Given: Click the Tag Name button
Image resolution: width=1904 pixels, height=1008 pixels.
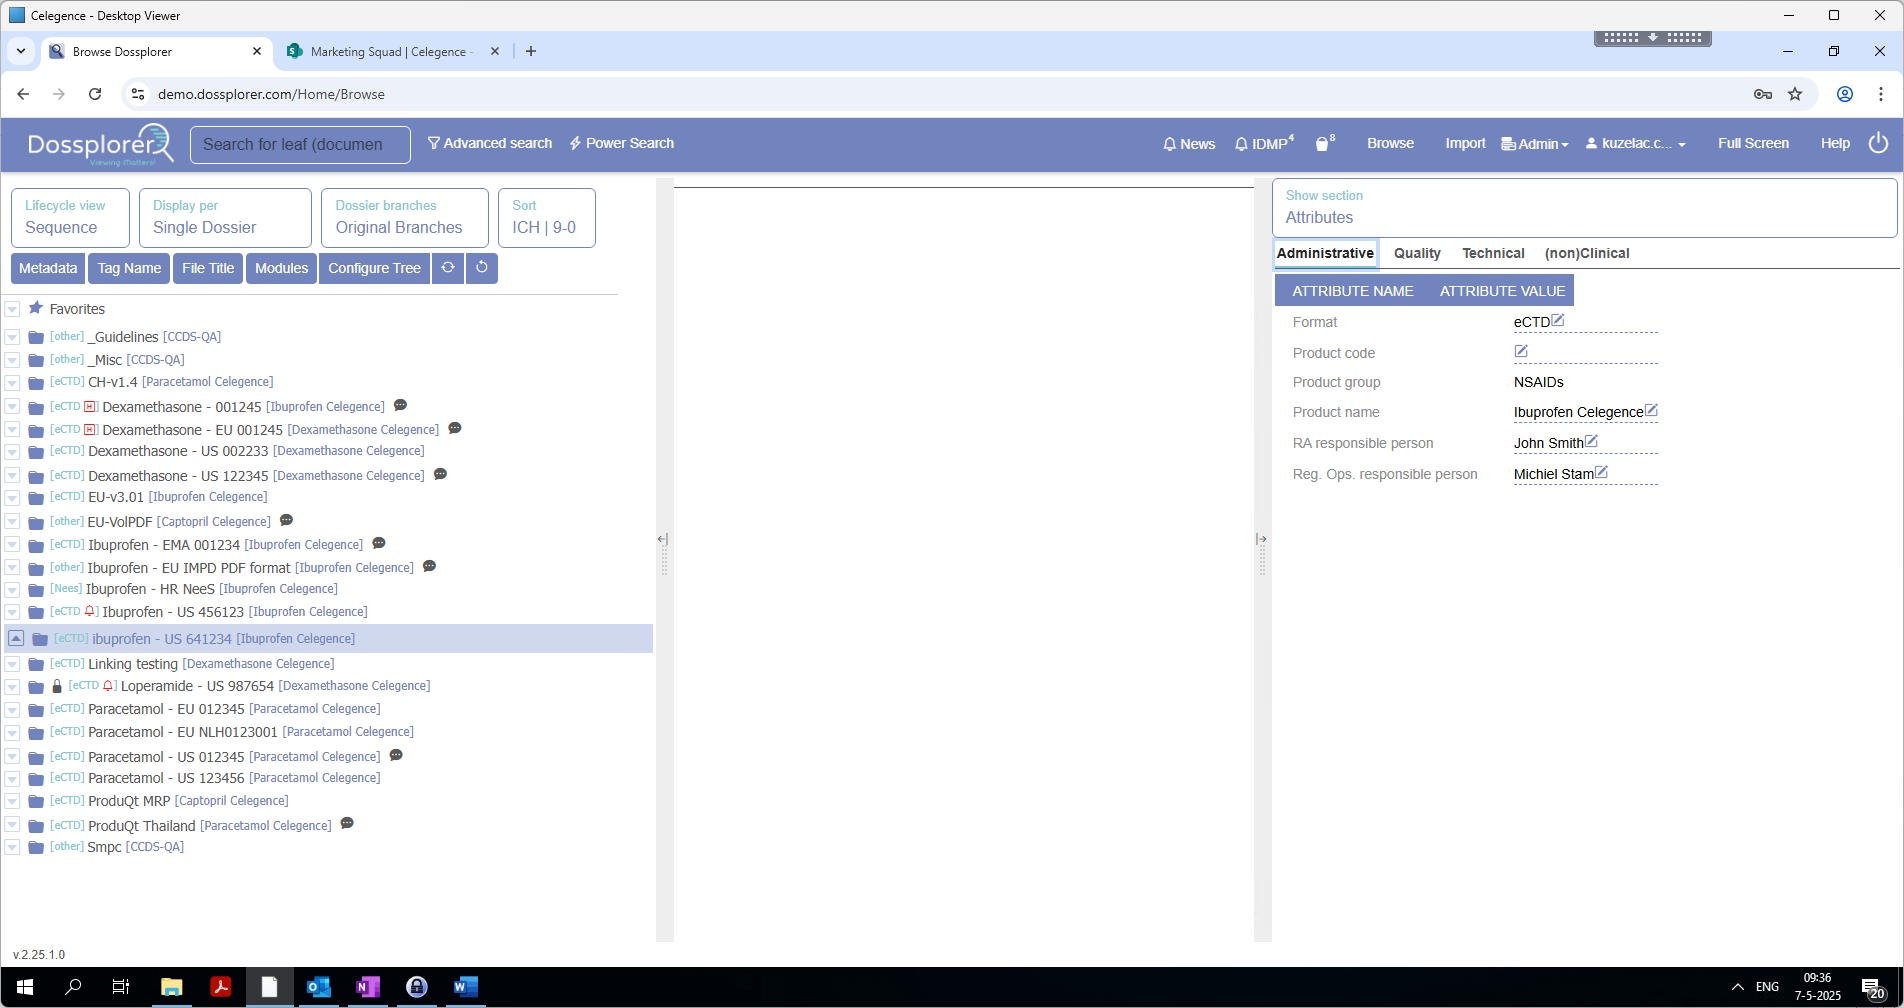Looking at the screenshot, I should [x=129, y=268].
